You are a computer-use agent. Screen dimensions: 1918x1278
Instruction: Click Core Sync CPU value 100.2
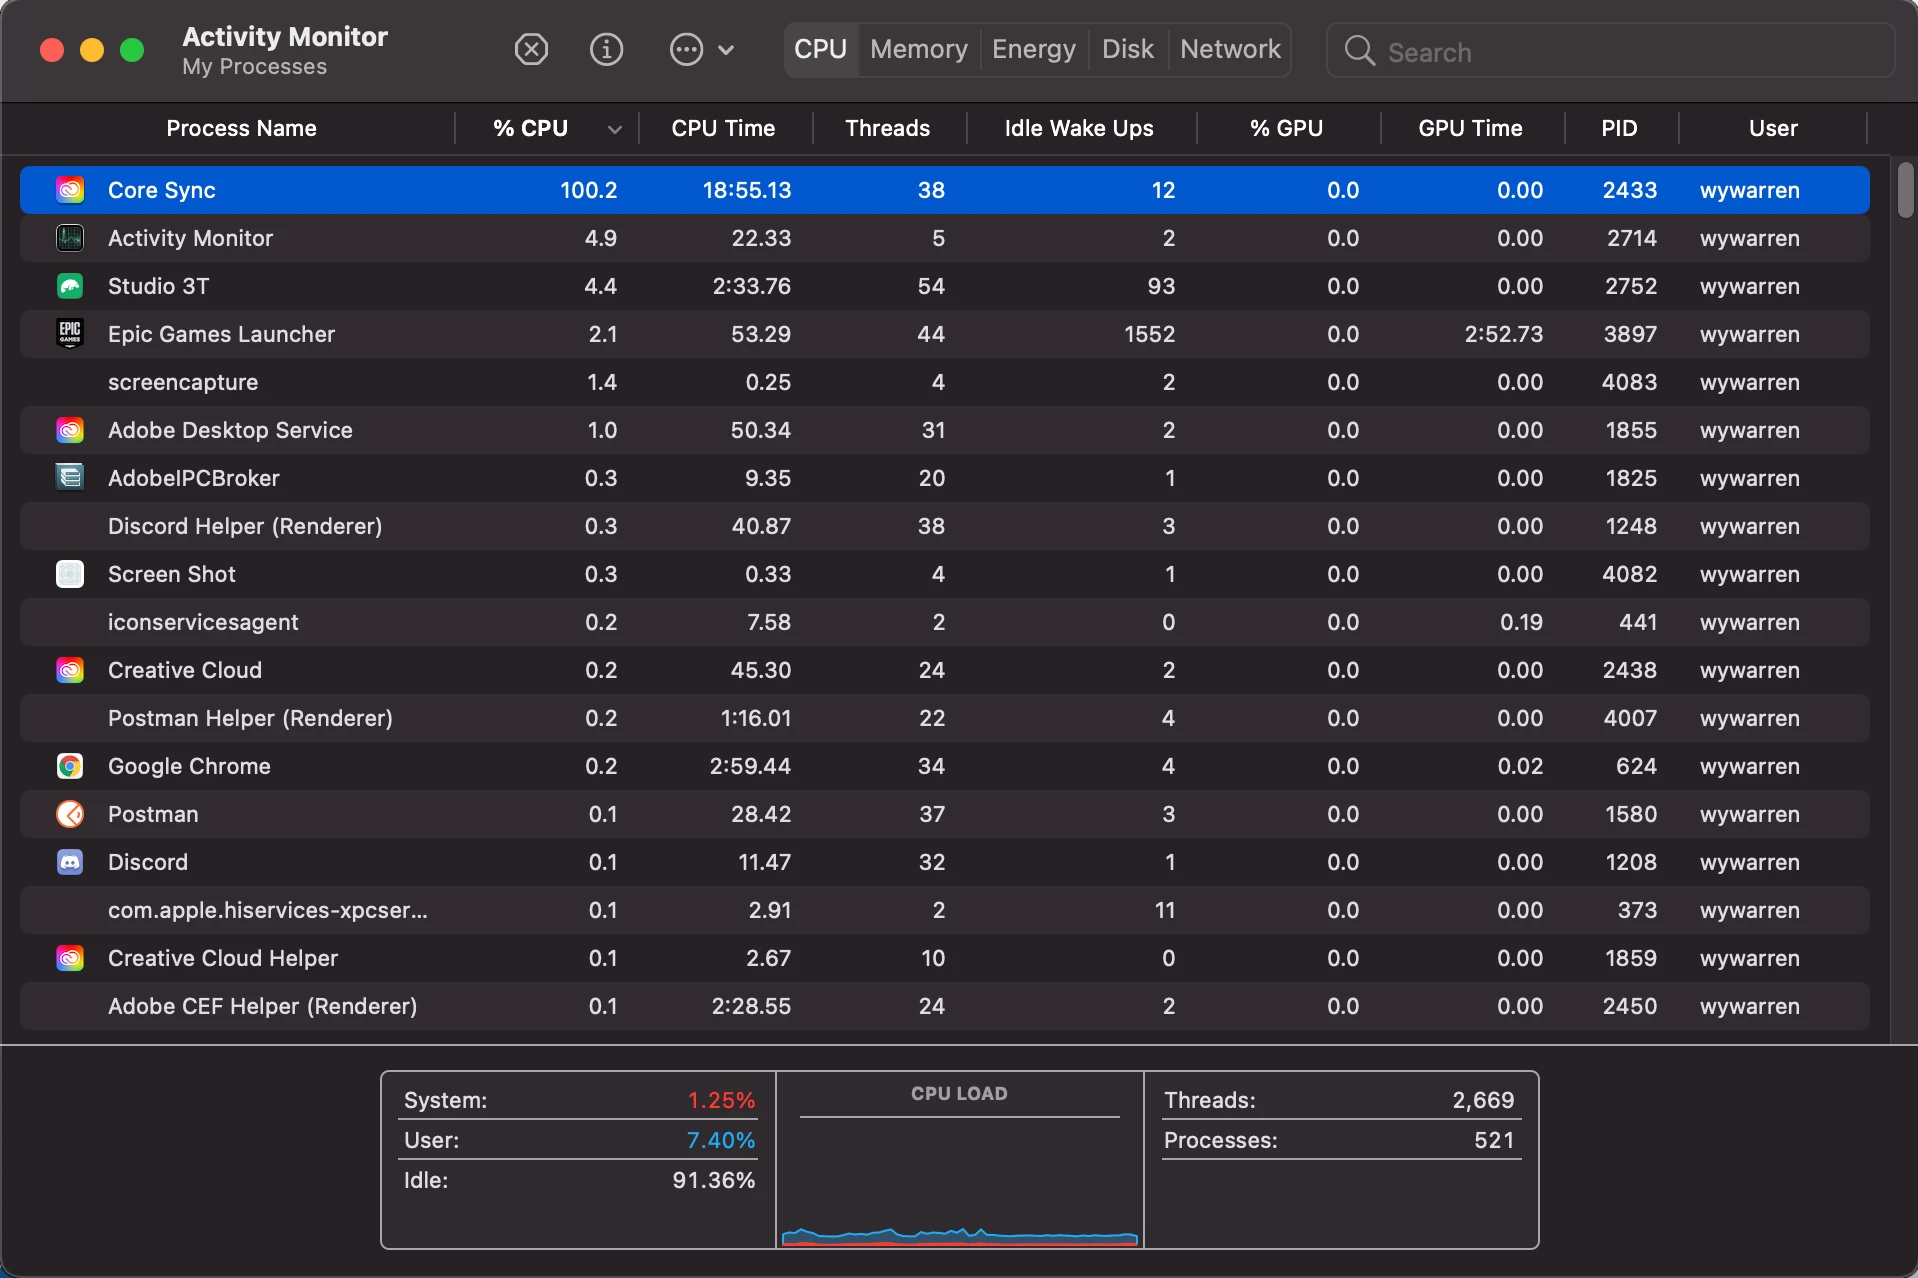588,190
